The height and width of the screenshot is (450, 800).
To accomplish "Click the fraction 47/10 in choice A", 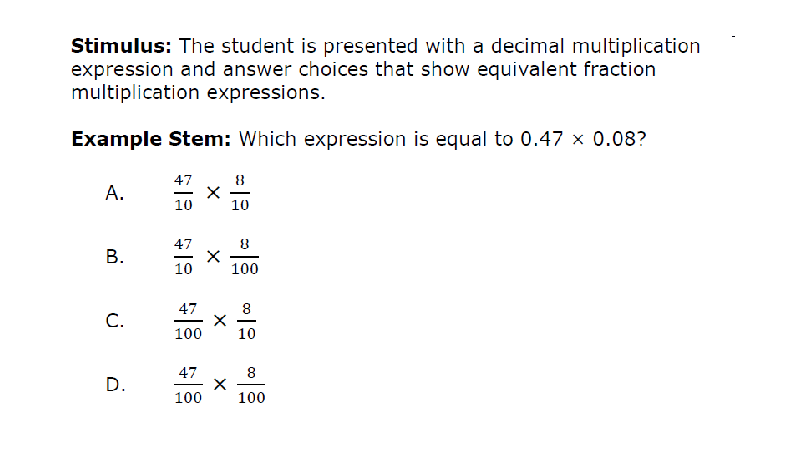I will pos(183,193).
